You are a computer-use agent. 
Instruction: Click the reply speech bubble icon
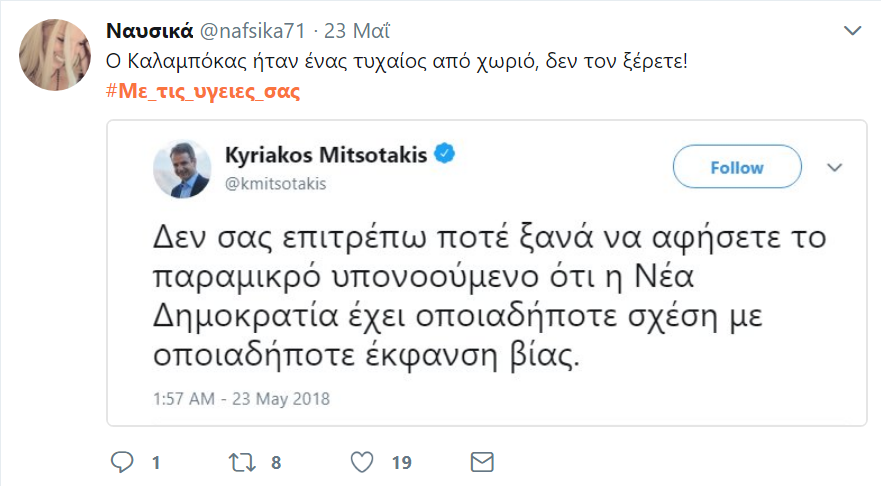[x=121, y=461]
